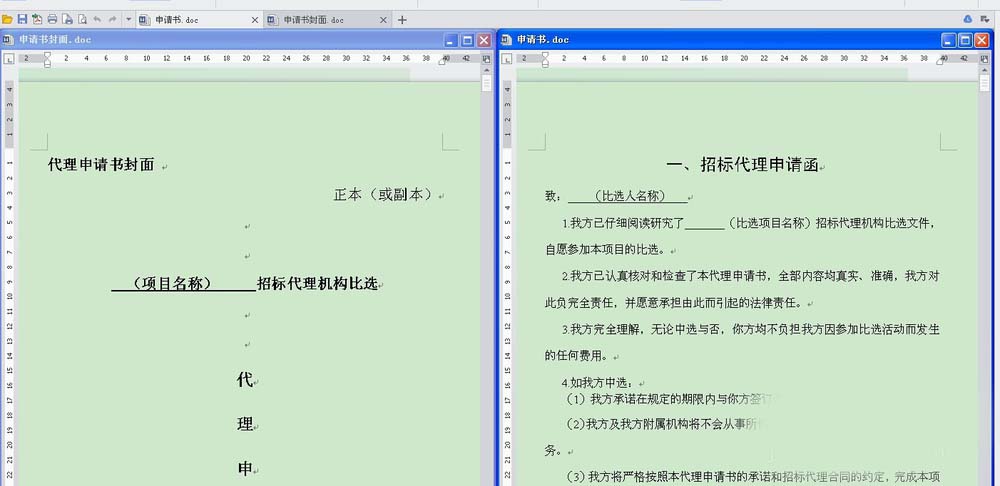Click the Redo arrow icon
1000x486 pixels.
point(113,20)
